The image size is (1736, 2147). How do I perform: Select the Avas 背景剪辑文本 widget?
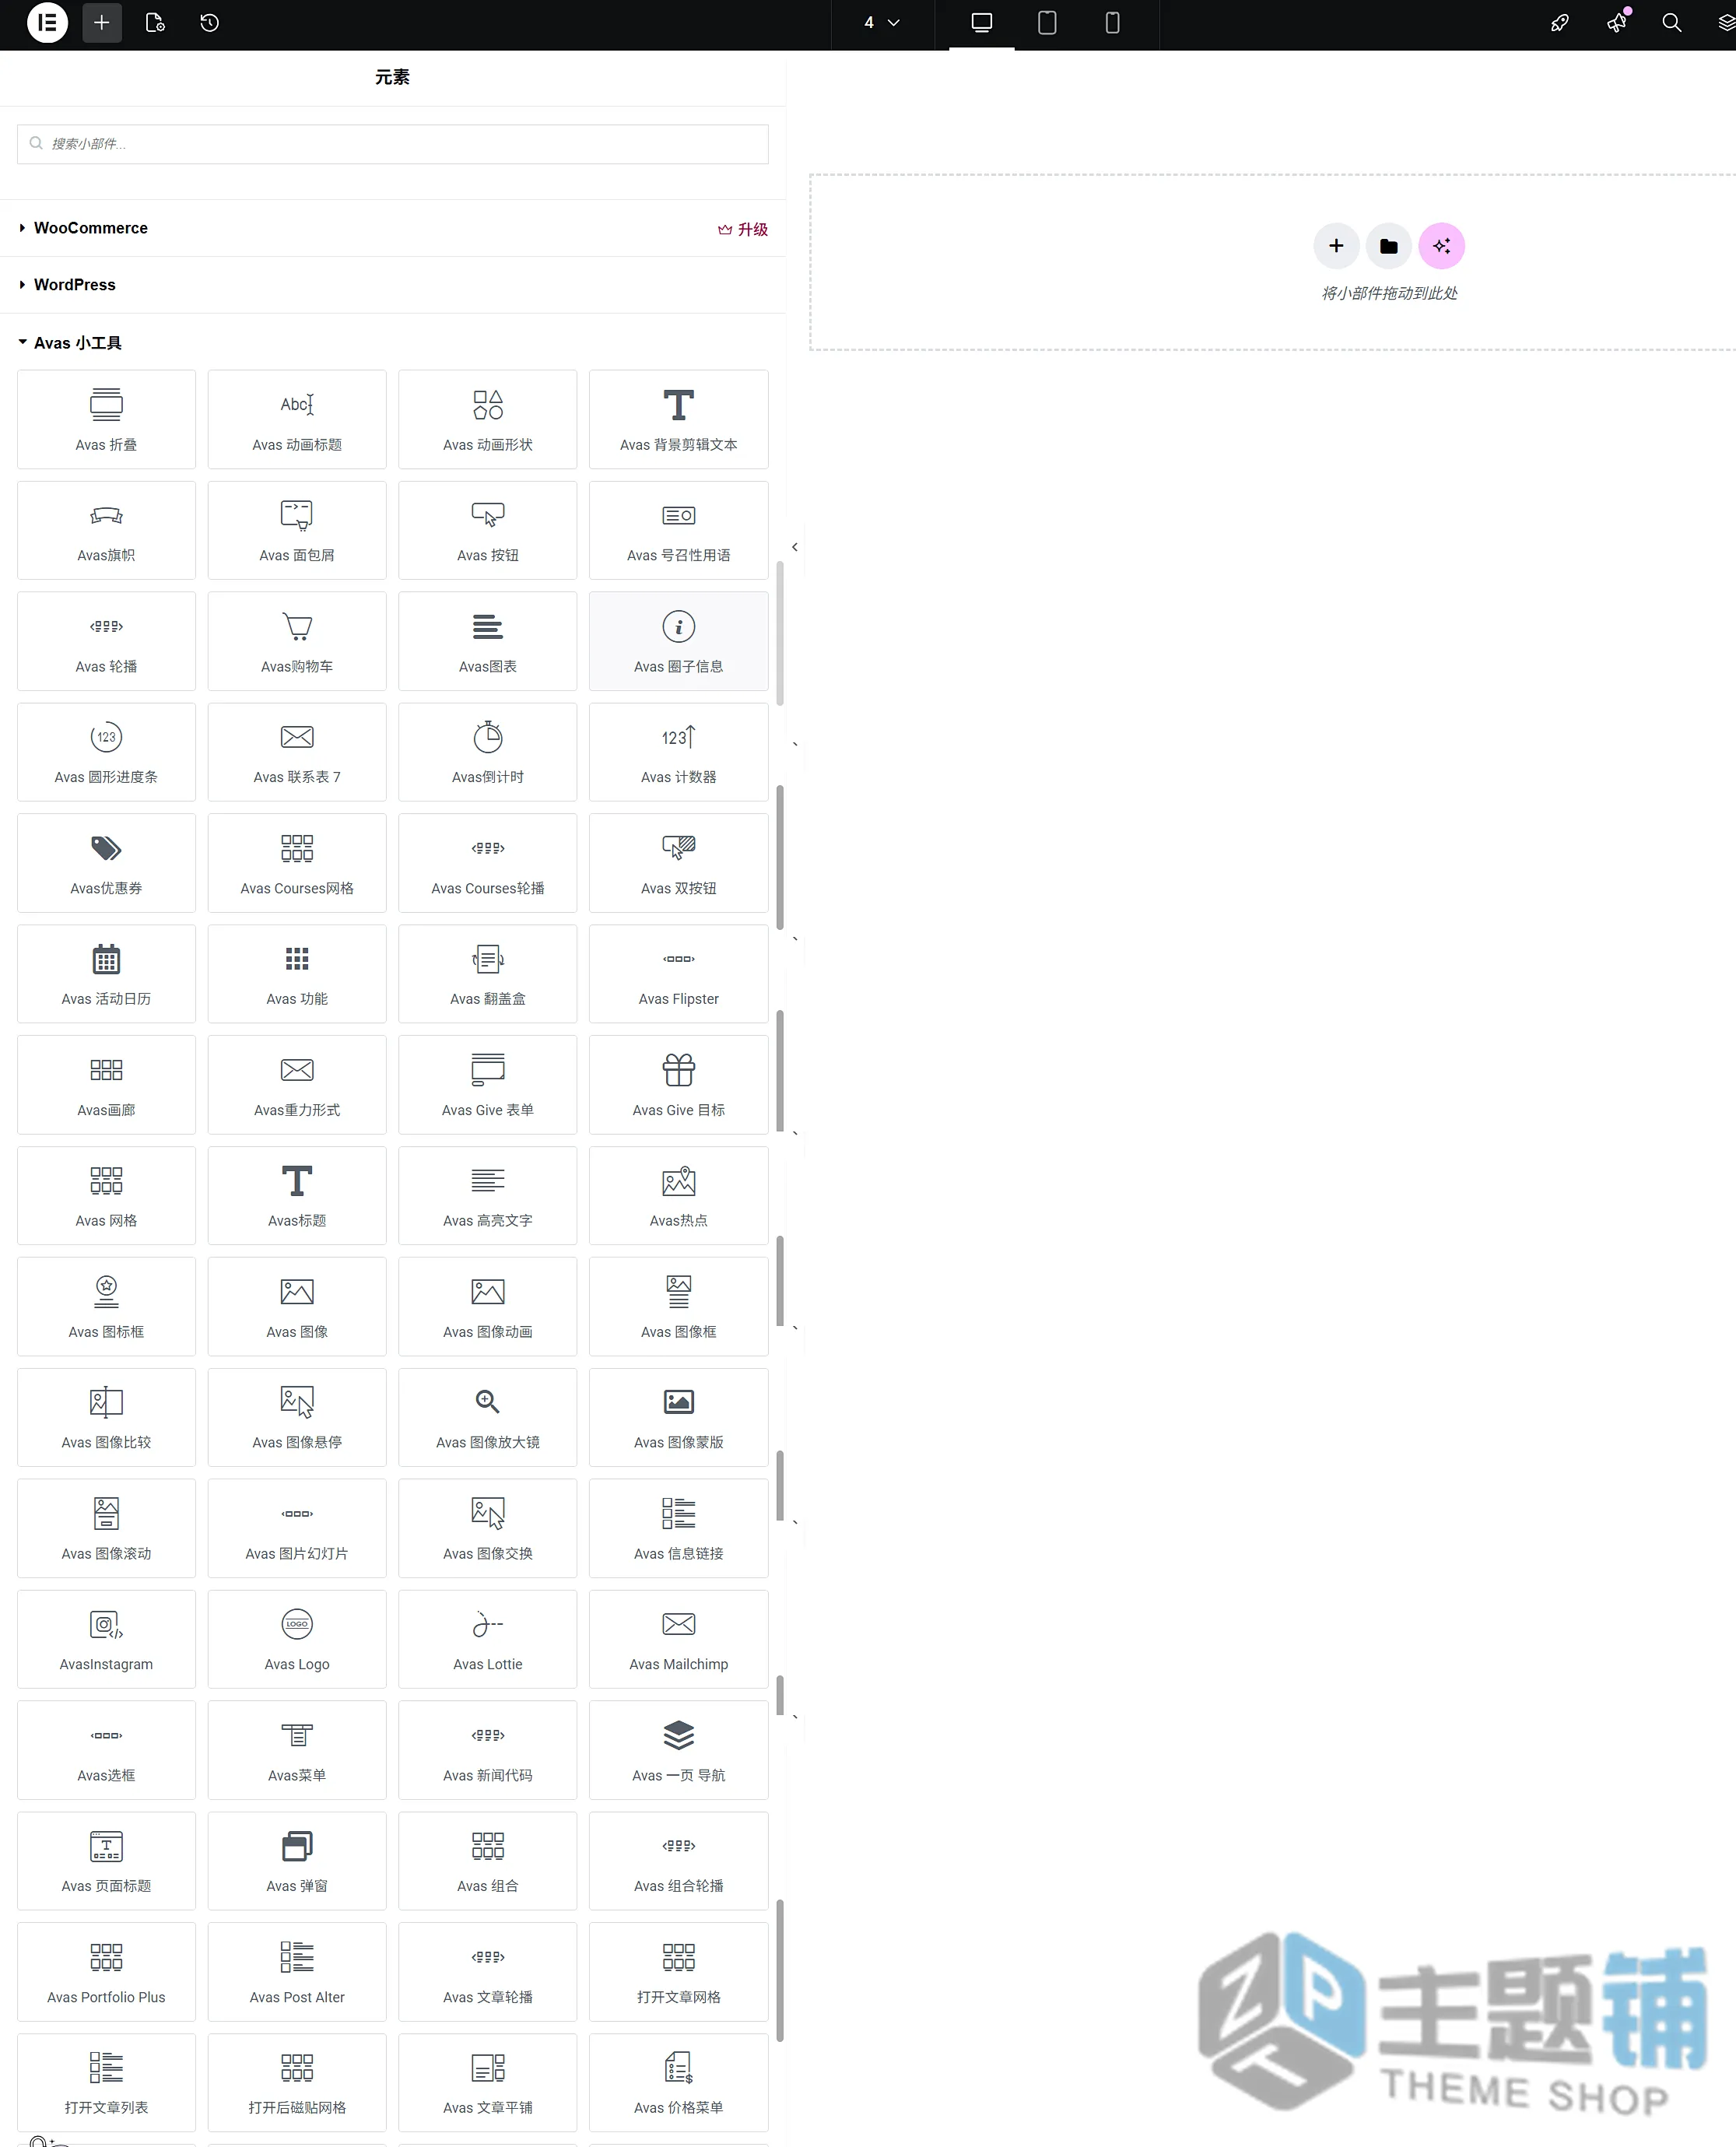(679, 419)
